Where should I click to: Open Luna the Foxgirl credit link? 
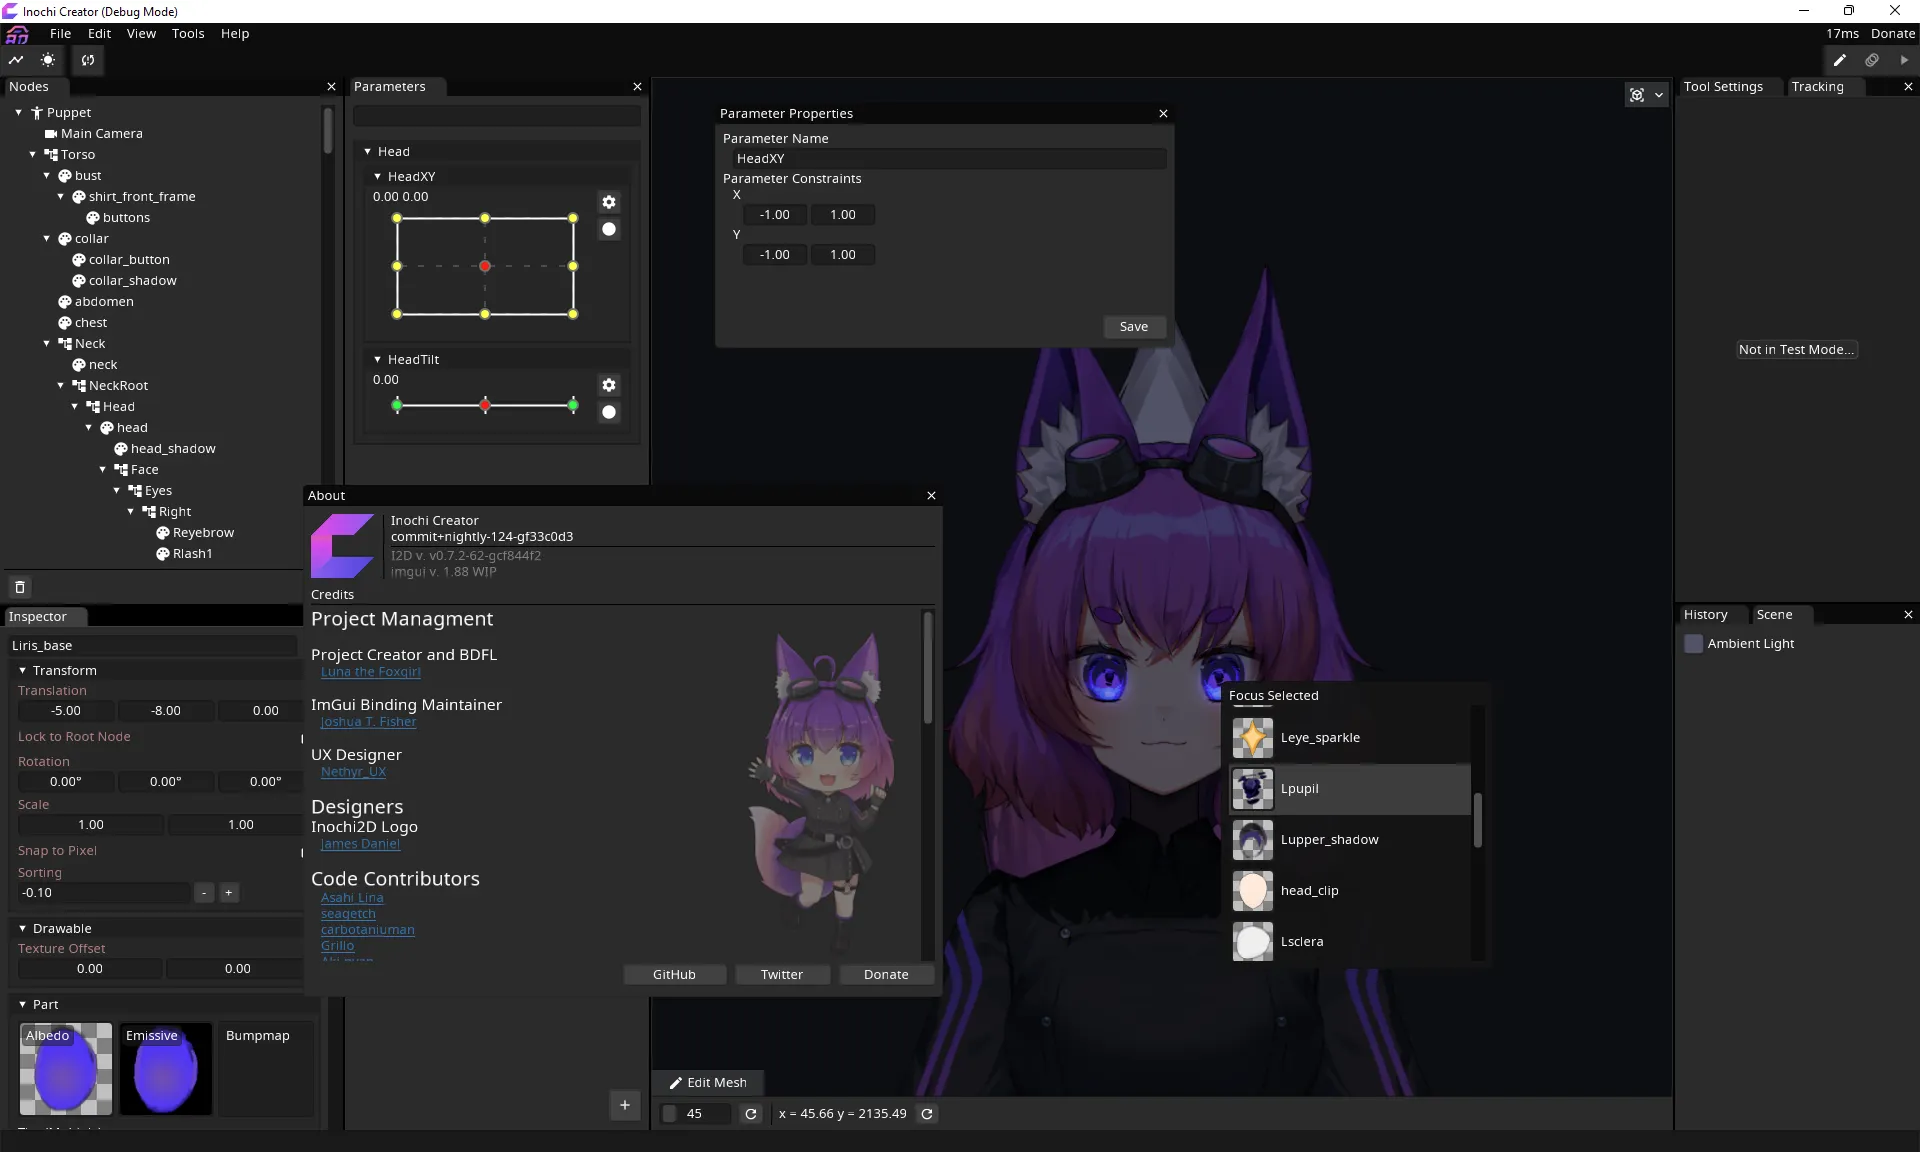370,672
